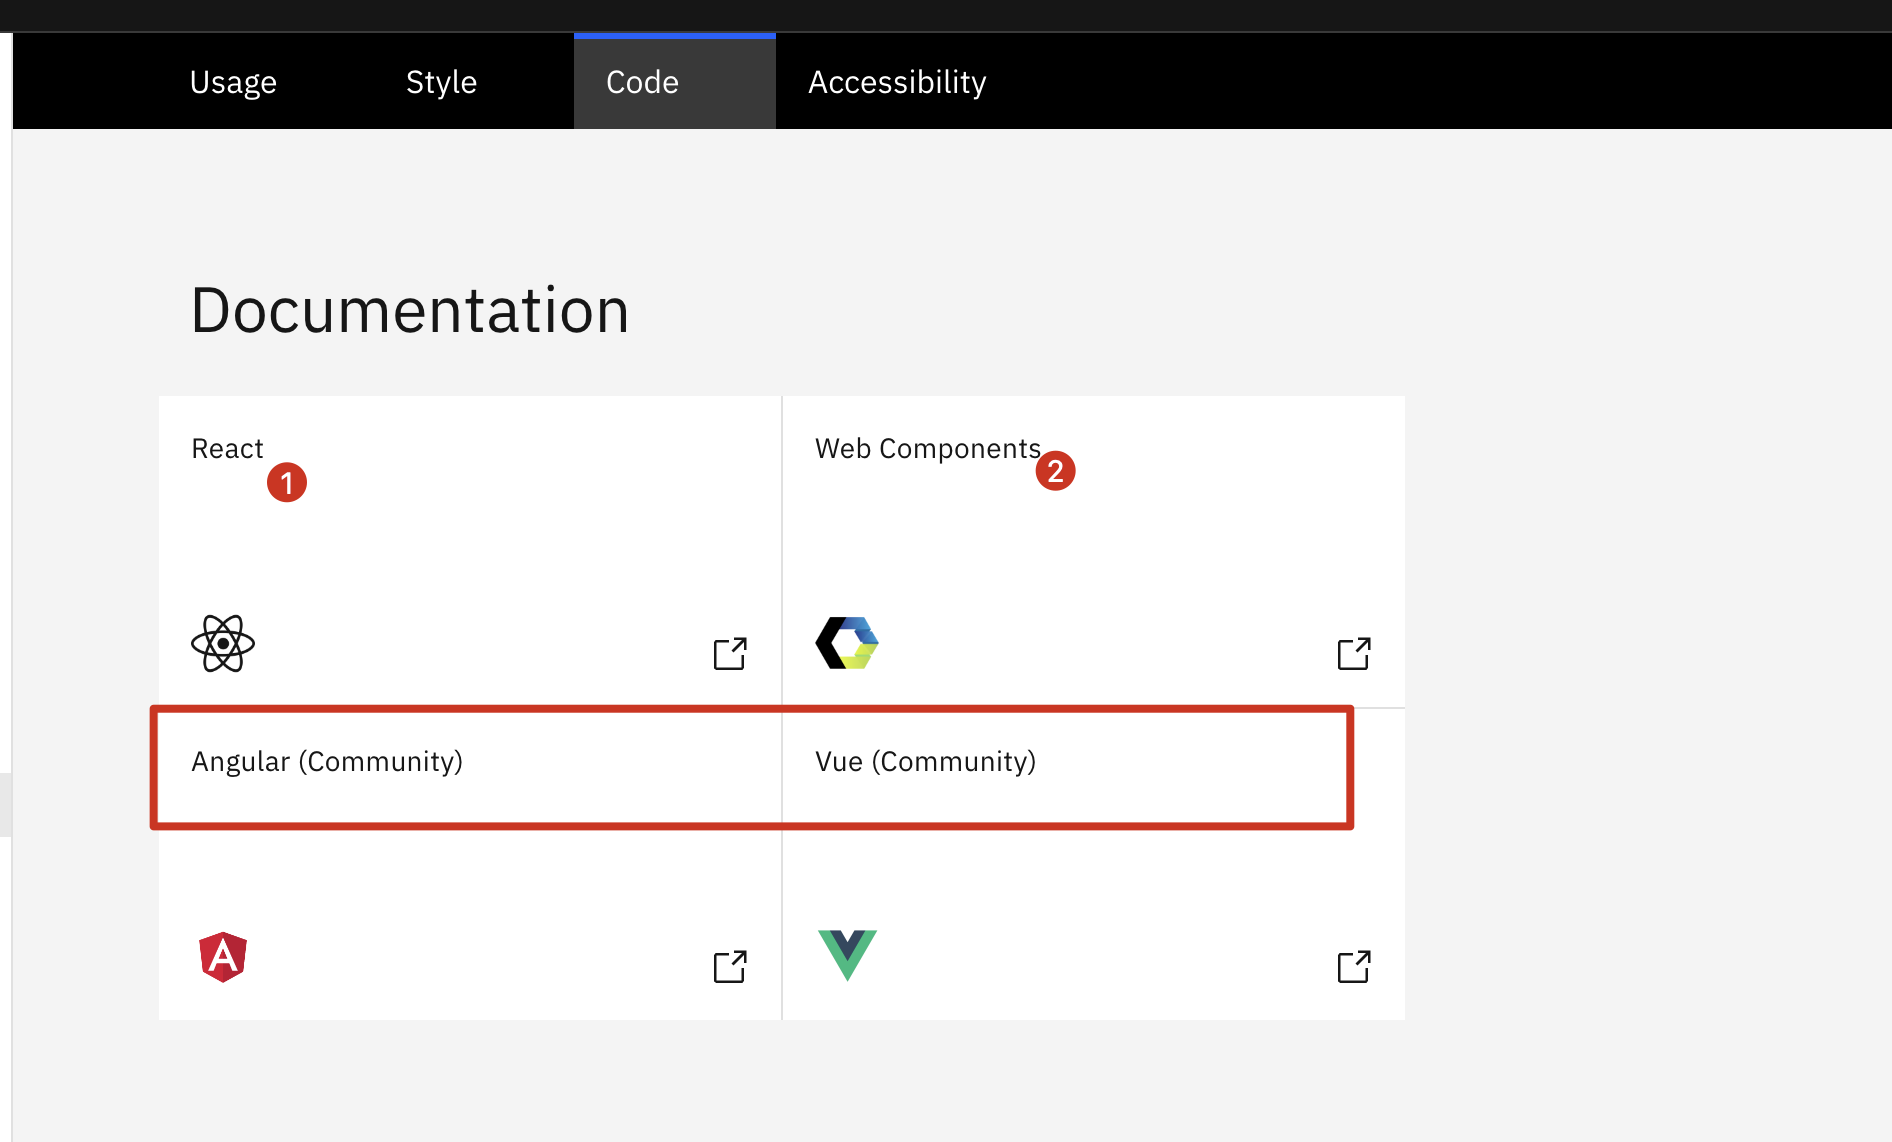Image resolution: width=1892 pixels, height=1142 pixels.
Task: Click the Angular (Community) label
Action: (x=327, y=762)
